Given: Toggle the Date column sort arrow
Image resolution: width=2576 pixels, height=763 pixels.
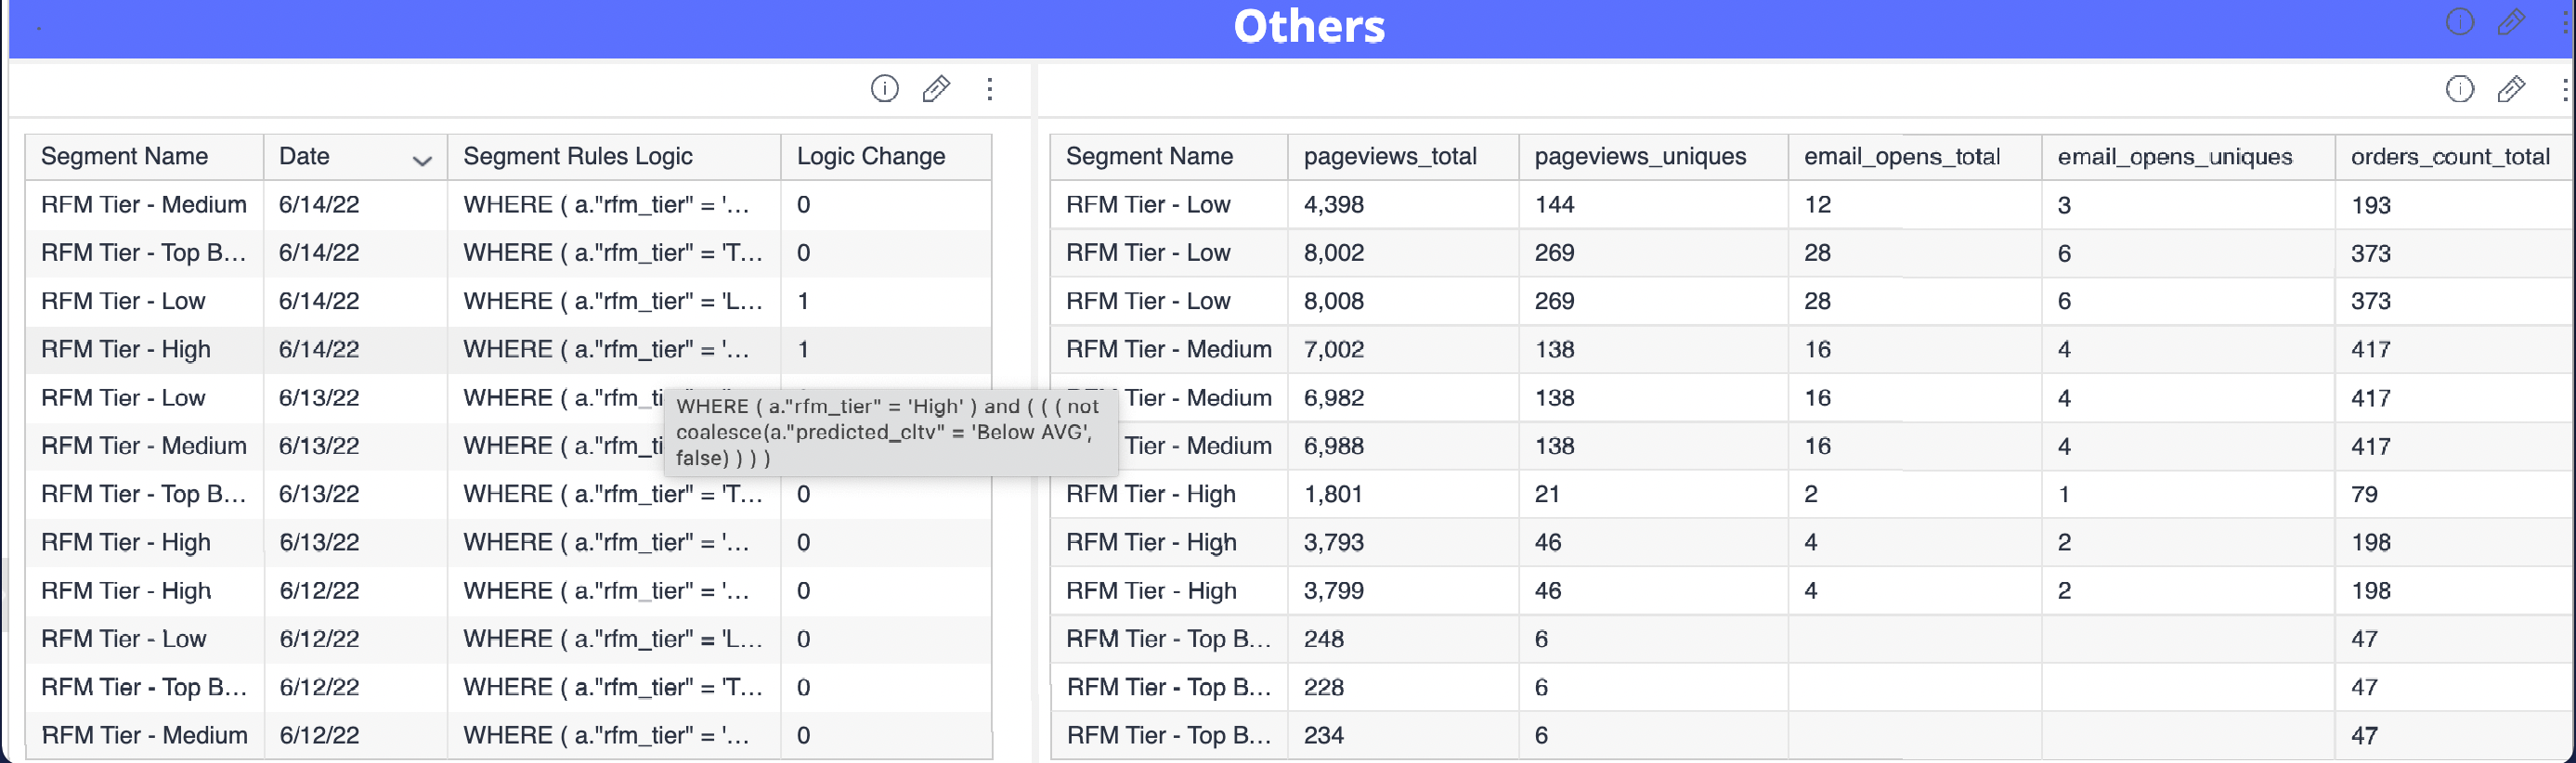Looking at the screenshot, I should (422, 160).
